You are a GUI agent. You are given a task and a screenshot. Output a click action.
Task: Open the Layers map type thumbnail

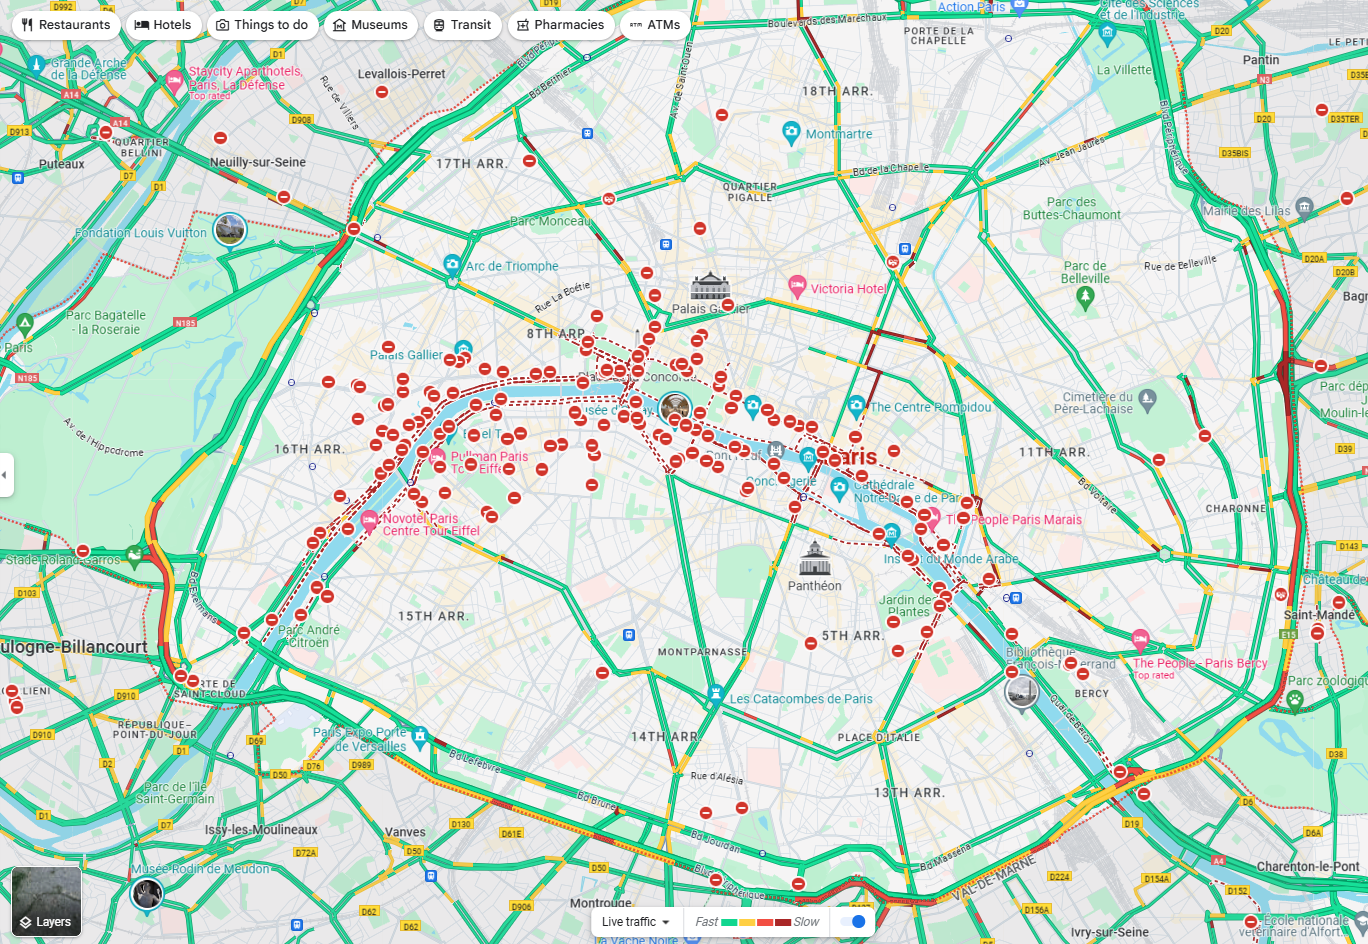click(46, 901)
